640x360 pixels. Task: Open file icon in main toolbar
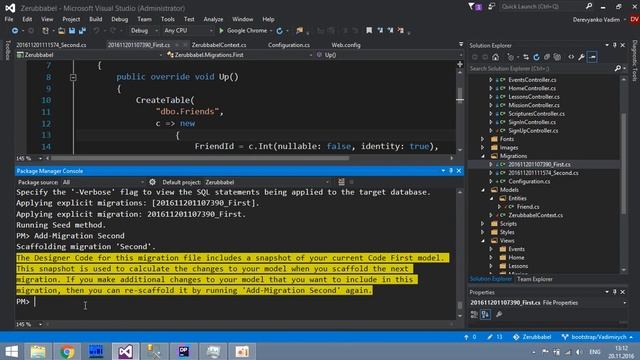click(x=61, y=31)
